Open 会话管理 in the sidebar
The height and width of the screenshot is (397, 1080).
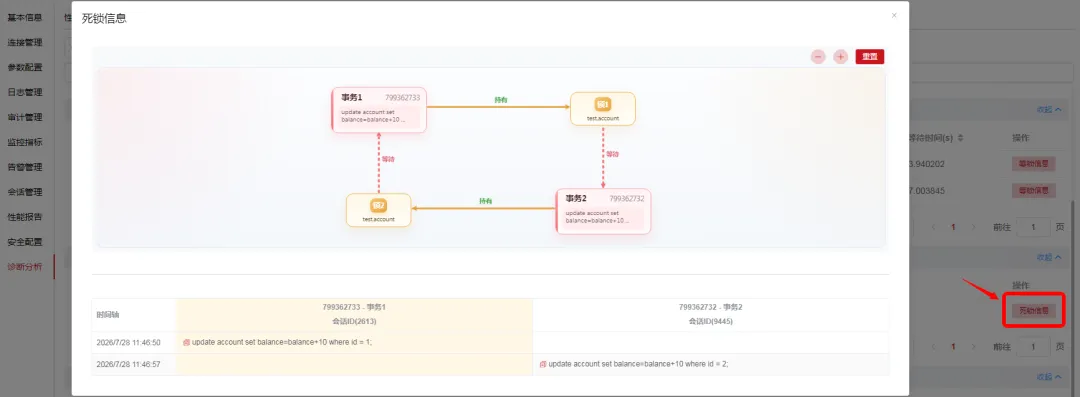coord(25,192)
